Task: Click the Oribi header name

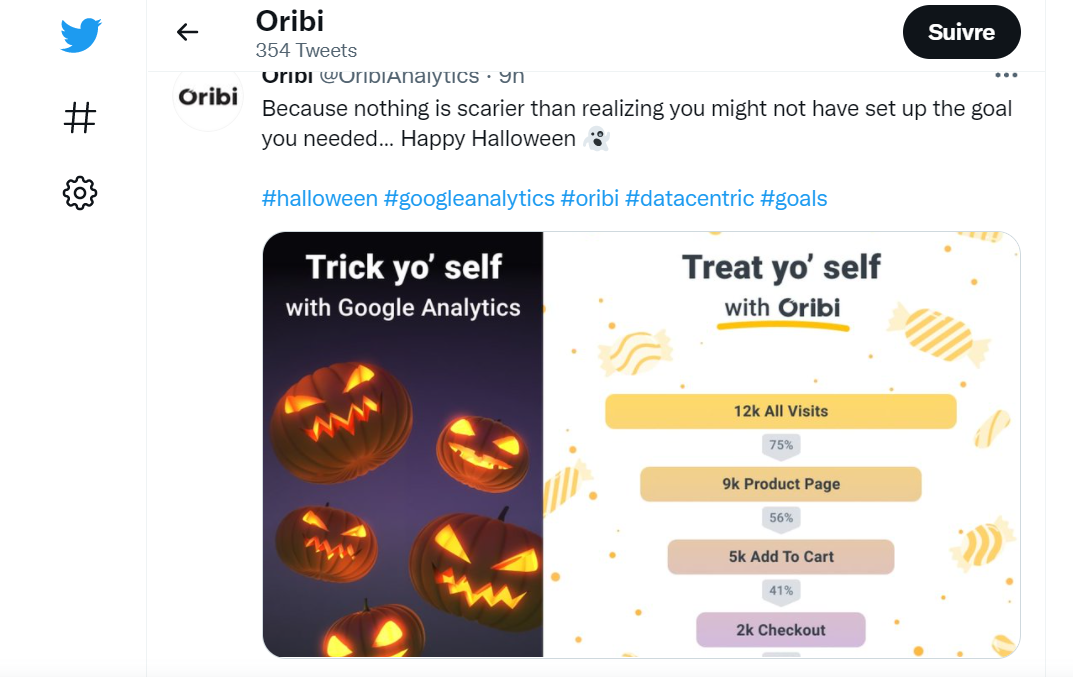Action: (x=290, y=20)
